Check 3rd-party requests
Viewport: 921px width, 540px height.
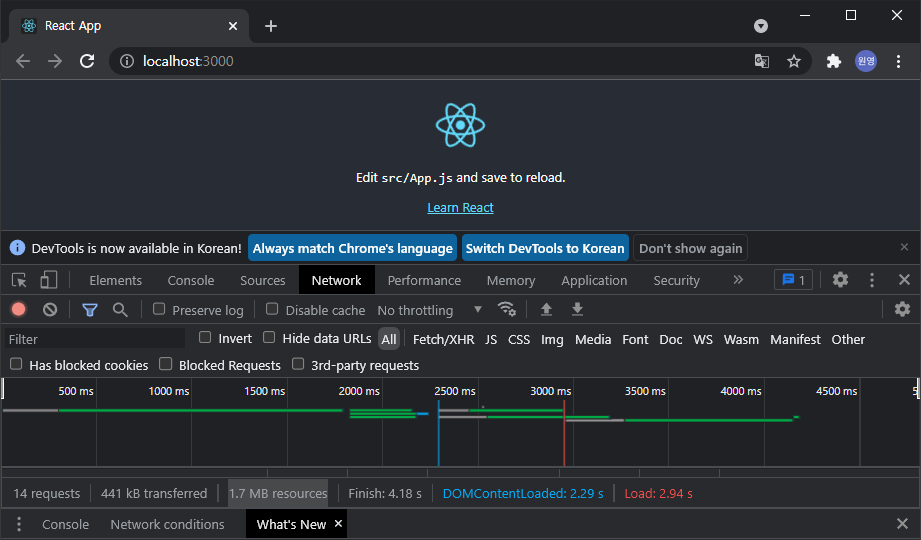[x=298, y=364]
